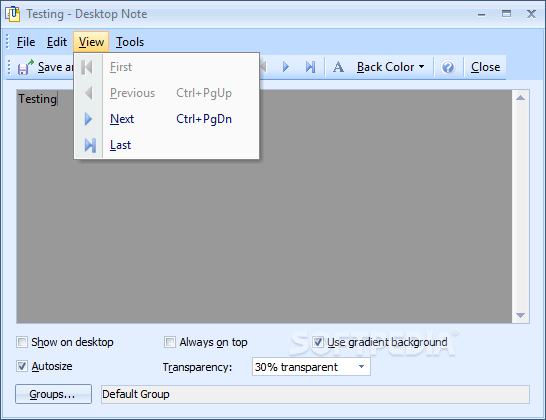Click the scrollbar down arrow
The height and width of the screenshot is (420, 546).
[521, 315]
